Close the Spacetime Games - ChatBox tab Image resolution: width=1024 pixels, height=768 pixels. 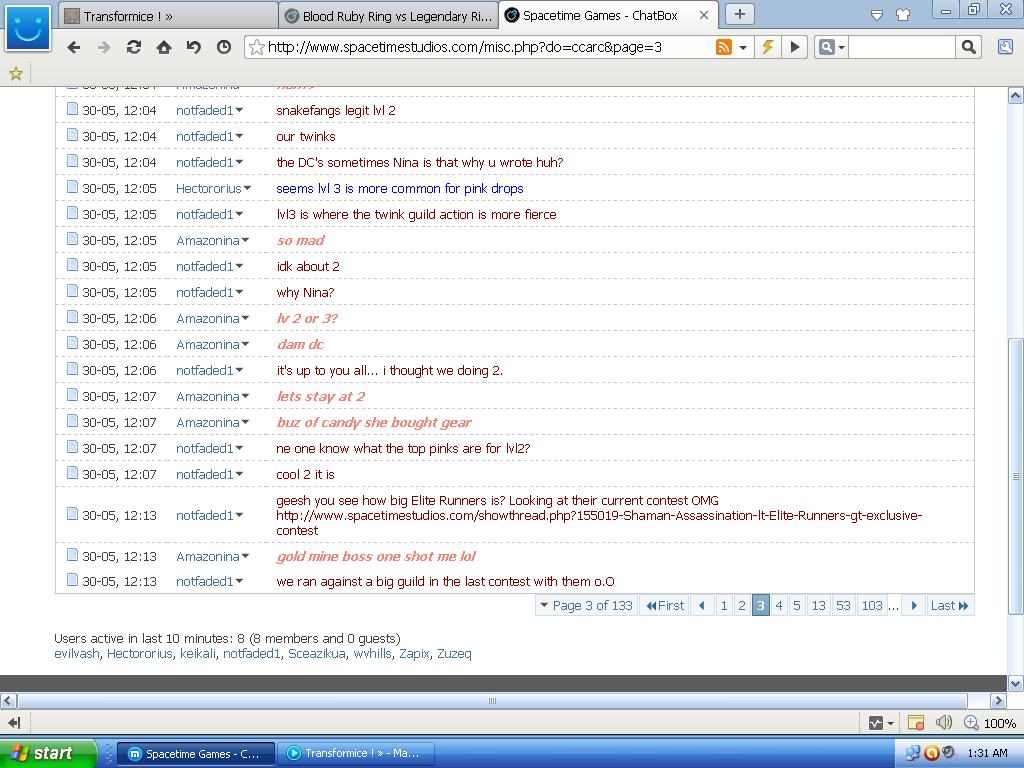pyautogui.click(x=704, y=15)
